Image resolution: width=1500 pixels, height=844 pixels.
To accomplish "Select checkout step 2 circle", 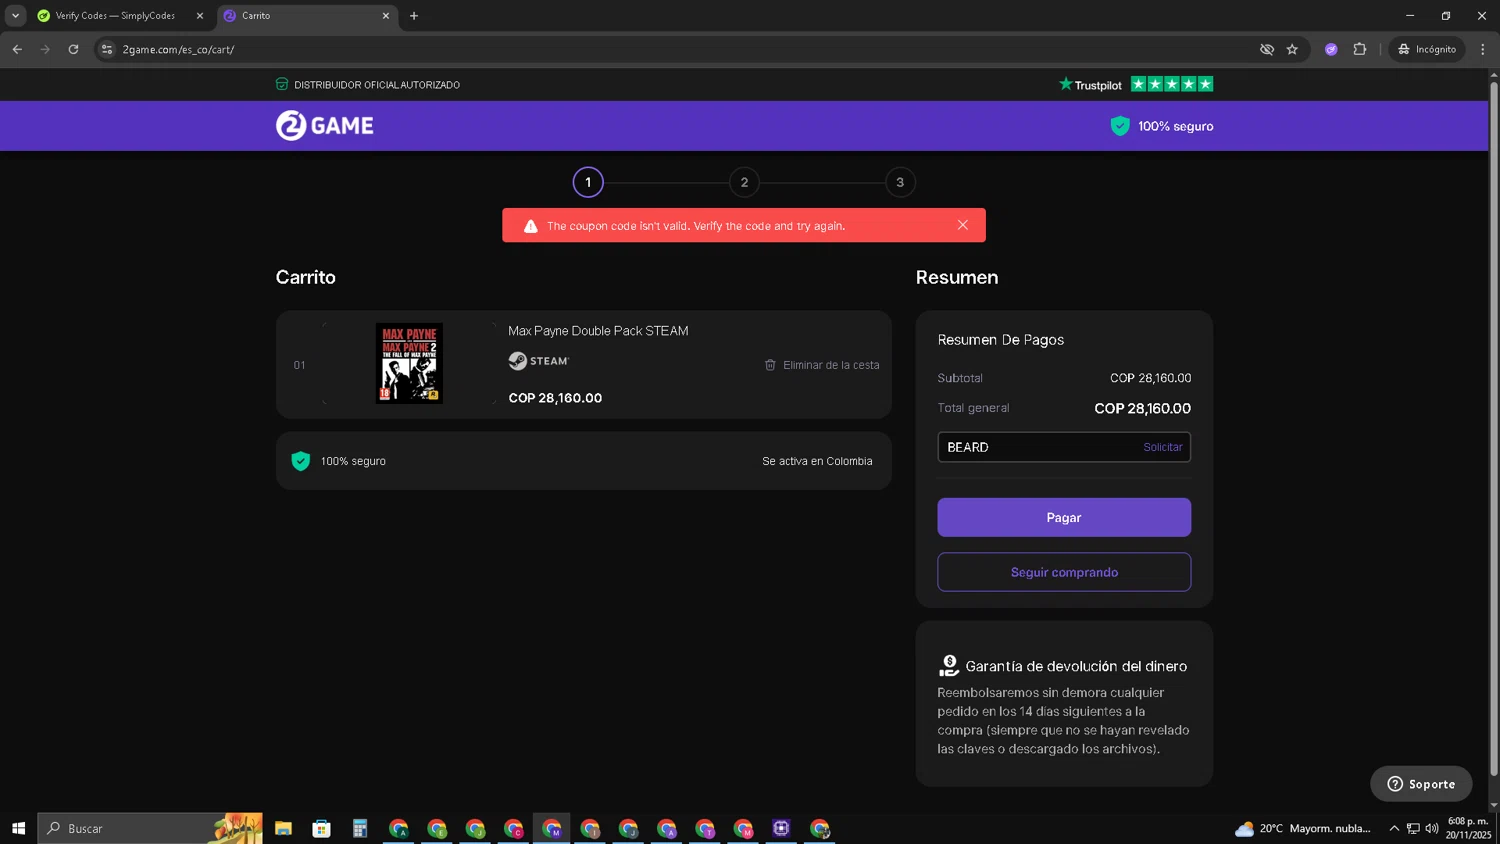I will tap(744, 182).
